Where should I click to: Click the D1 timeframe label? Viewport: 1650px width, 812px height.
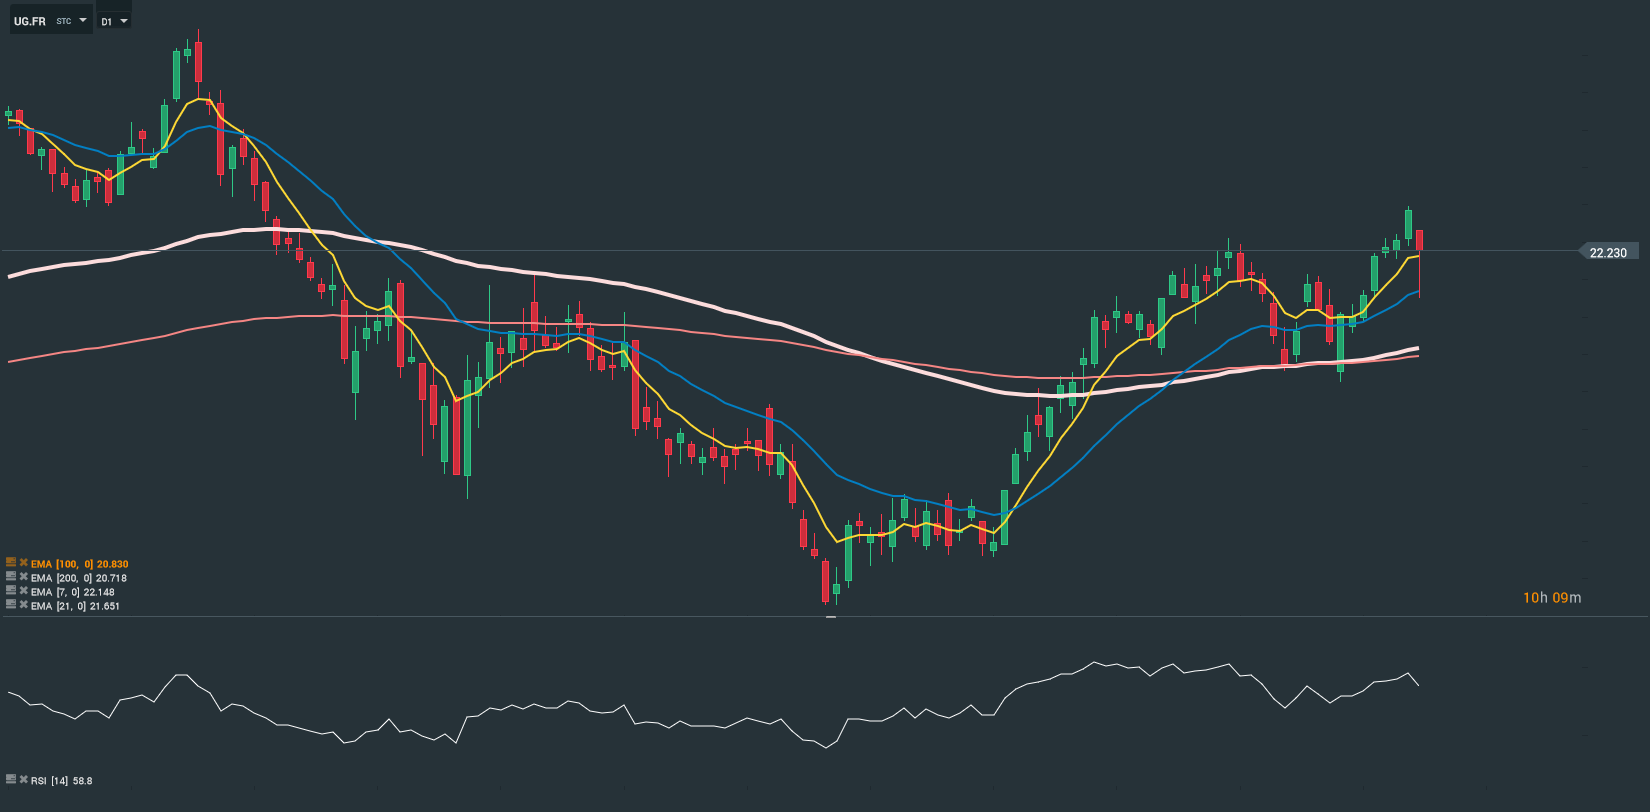(x=107, y=21)
